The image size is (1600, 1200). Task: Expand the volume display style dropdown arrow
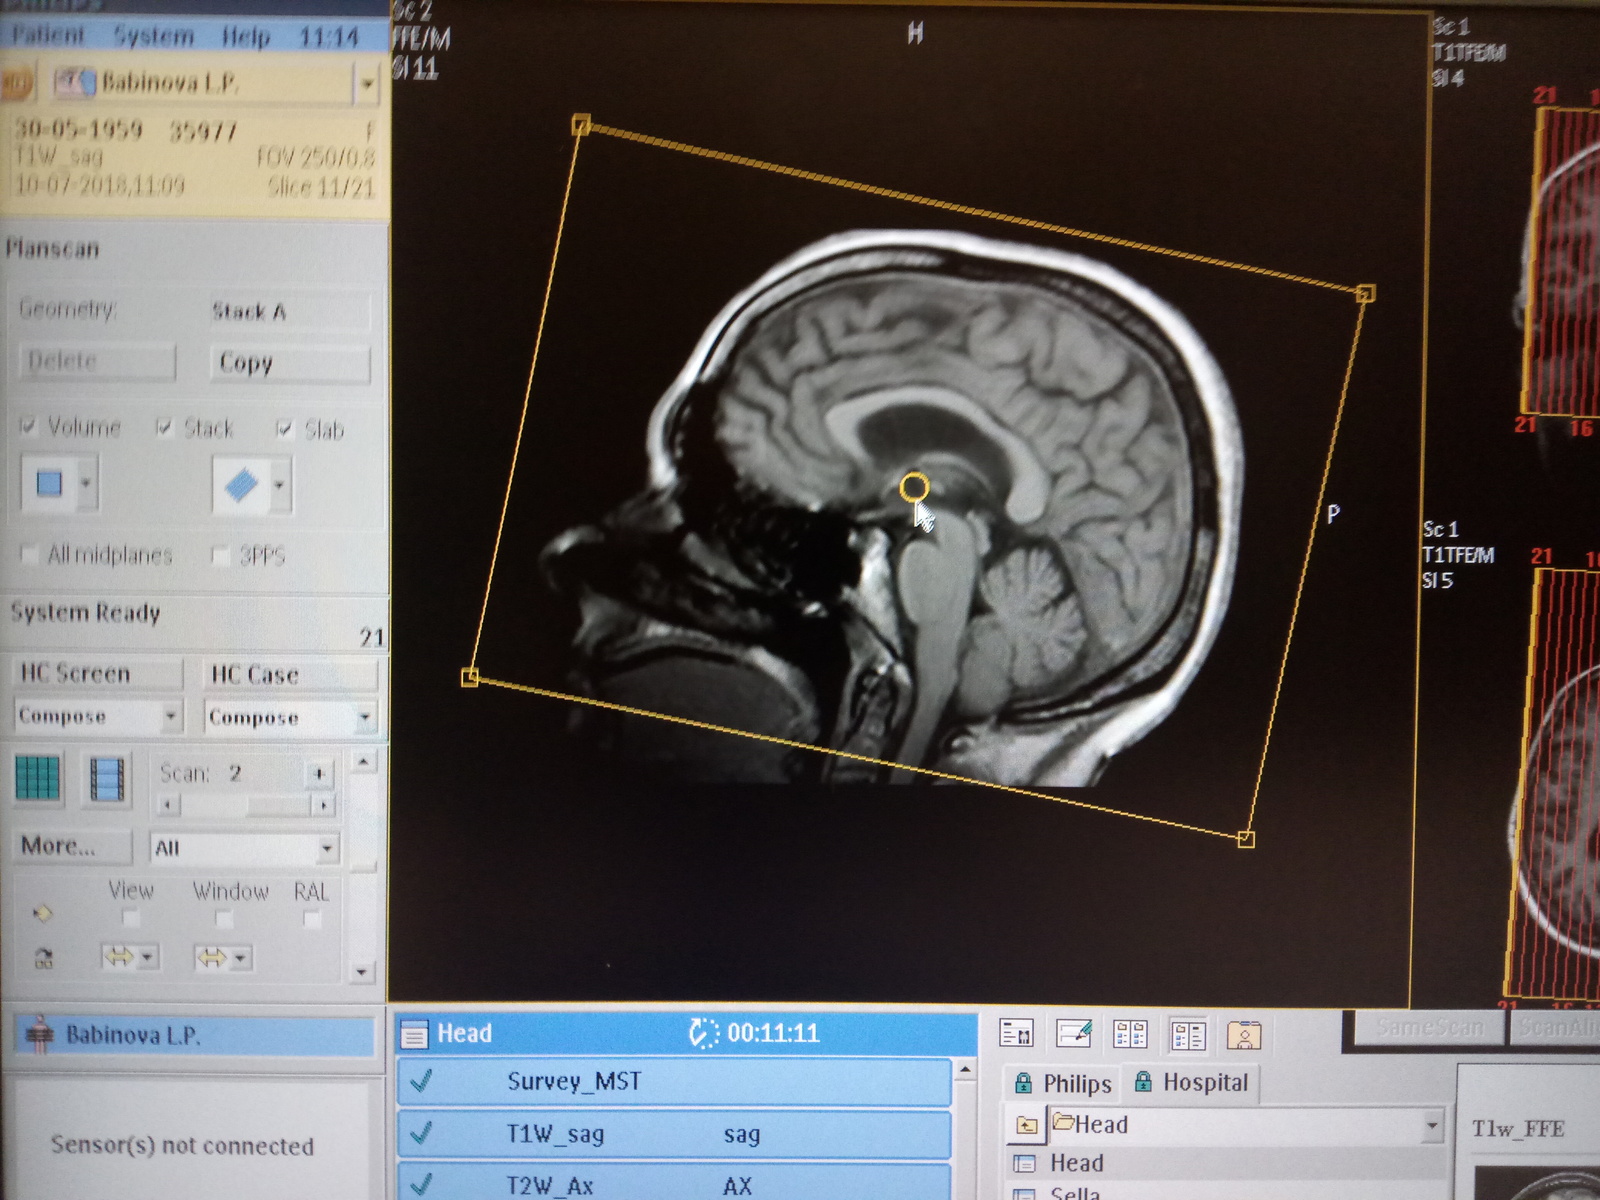[86, 484]
